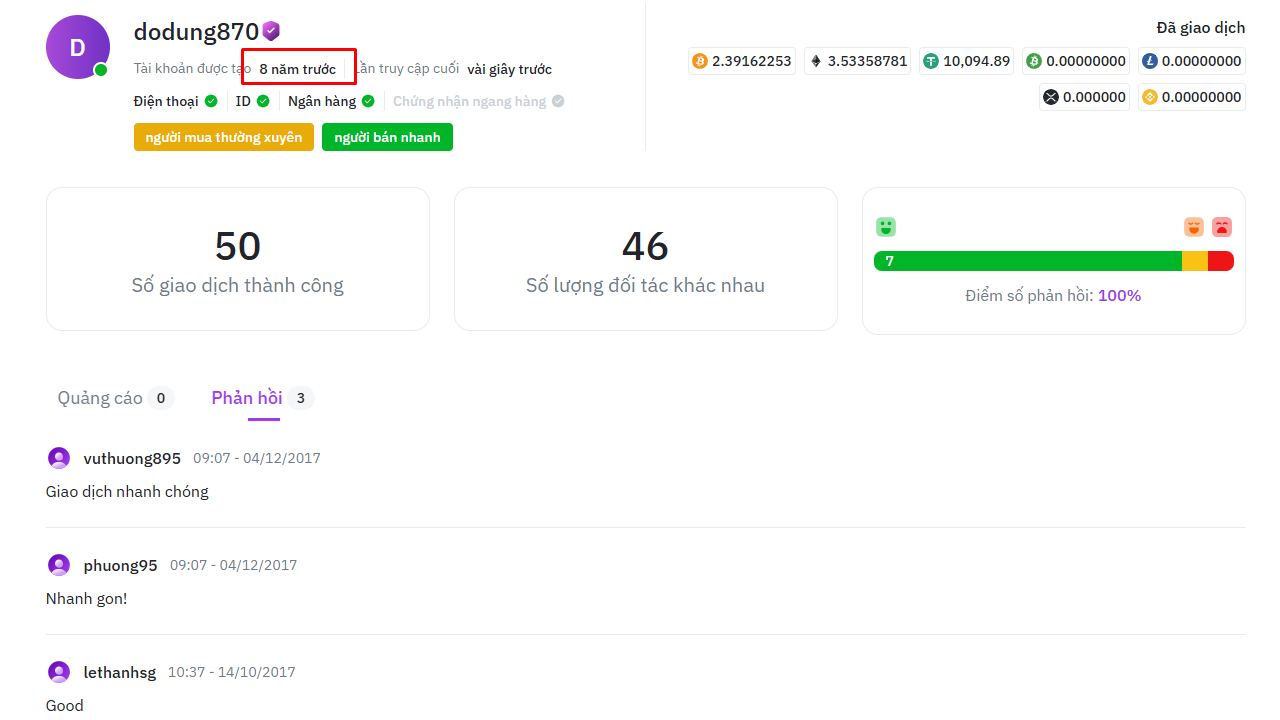The width and height of the screenshot is (1280, 720).
Task: Click the green Bitcoin Cash icon
Action: point(1034,61)
